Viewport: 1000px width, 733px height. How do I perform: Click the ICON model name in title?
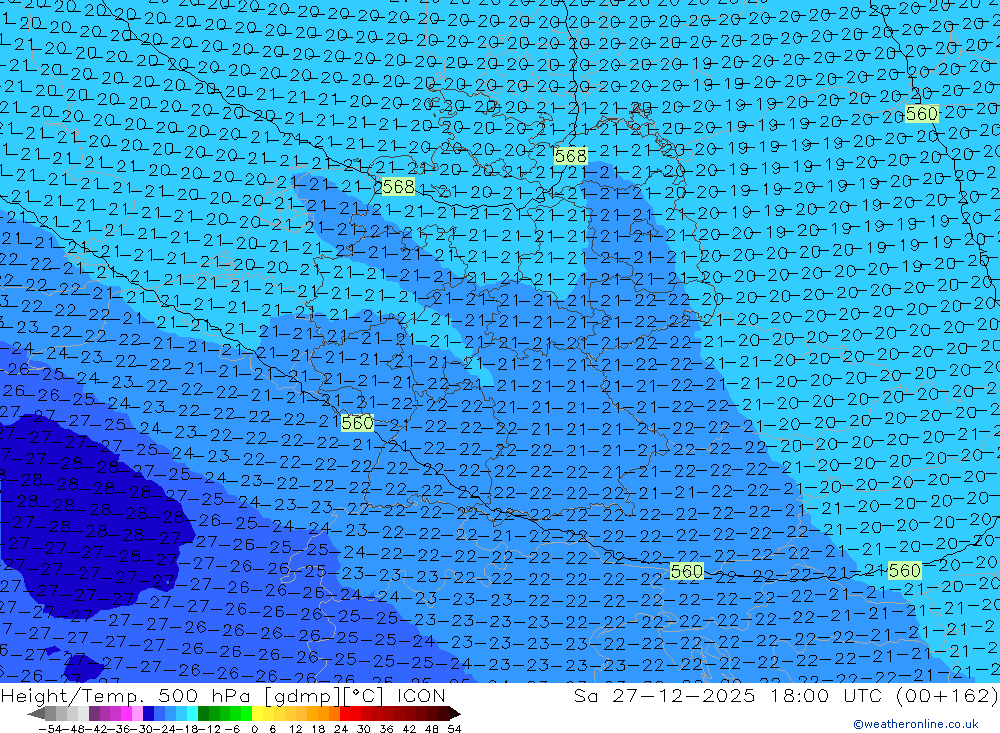coord(421,695)
